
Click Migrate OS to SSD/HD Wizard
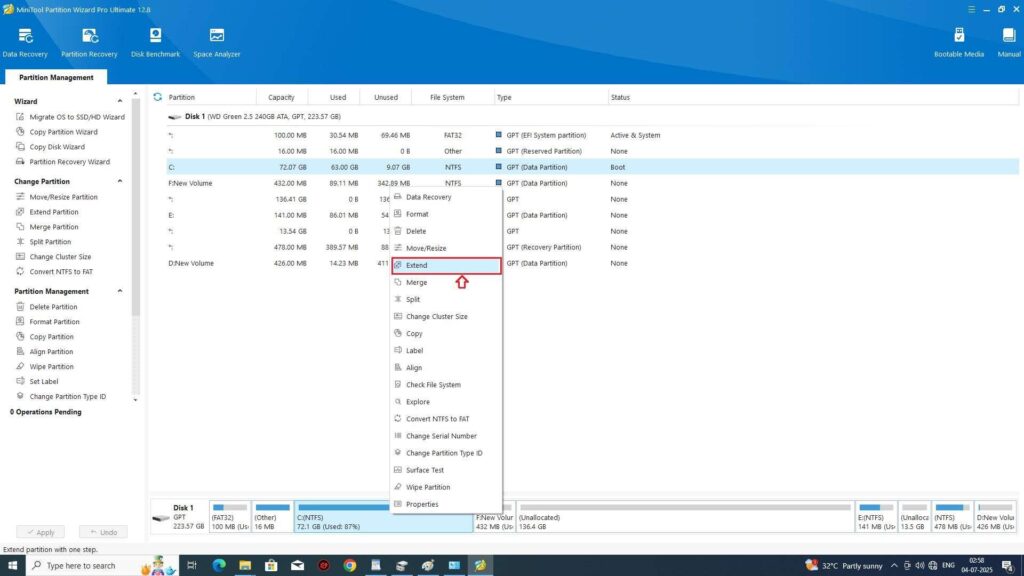(76, 117)
